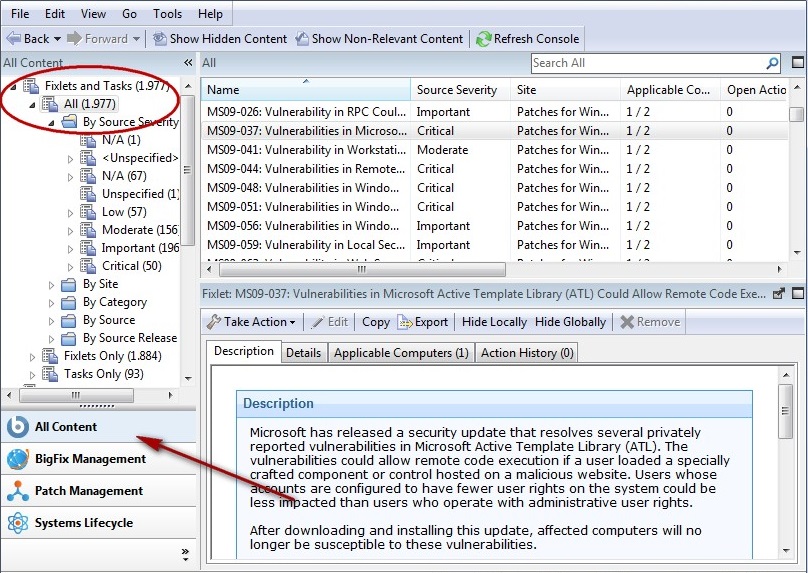Click the fixlet list horizontal scrollbar

click(362, 269)
